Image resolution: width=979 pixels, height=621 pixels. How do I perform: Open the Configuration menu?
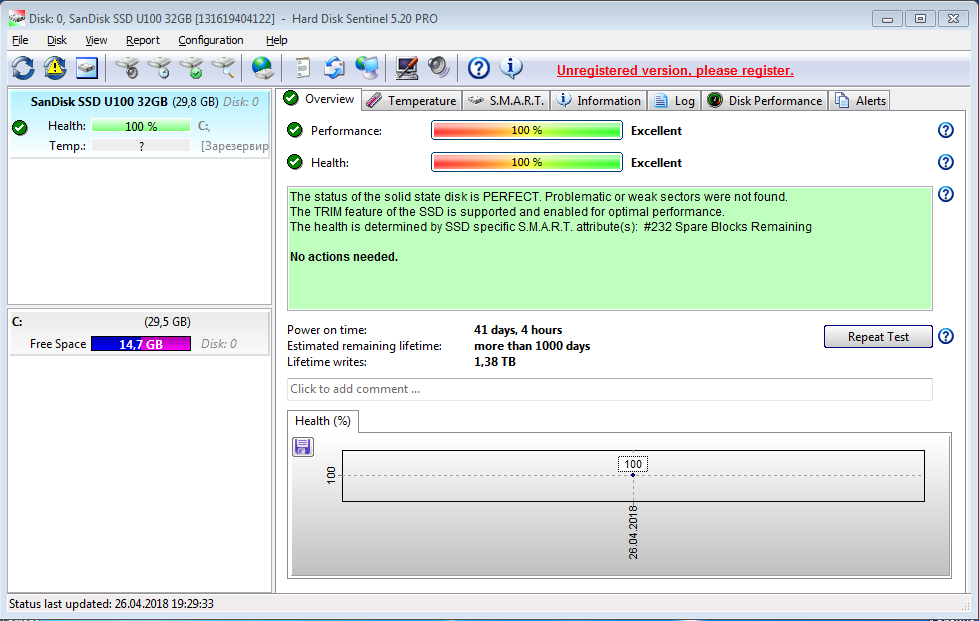(x=210, y=40)
